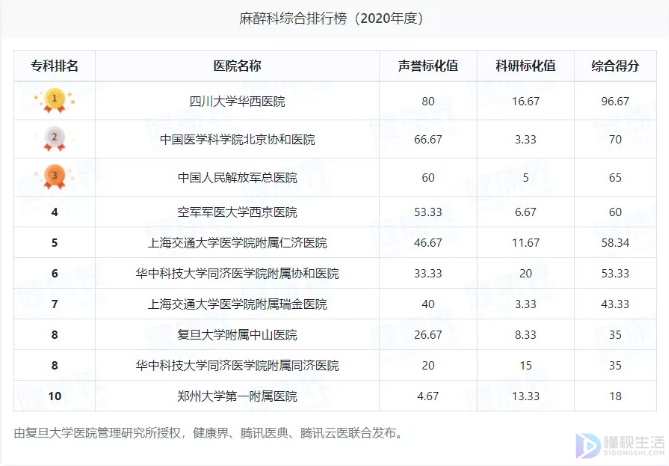Click research value 8.33 cell
This screenshot has width=669, height=466.
(x=526, y=335)
